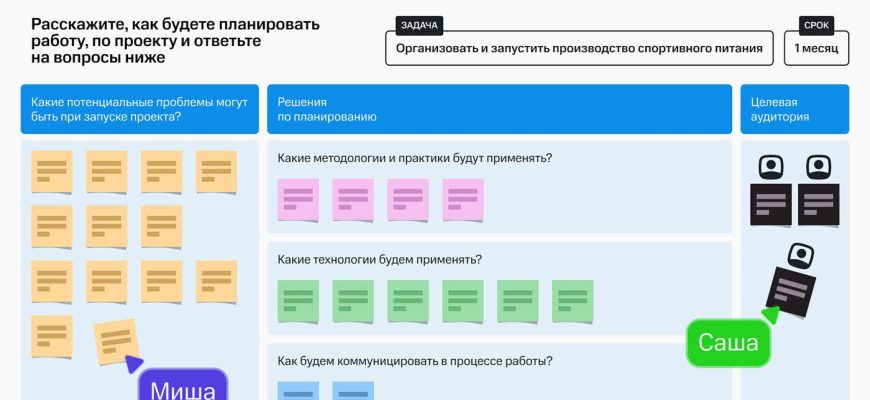Image resolution: width=870 pixels, height=400 pixels.
Task: Click the first blue sticky note
Action: pyautogui.click(x=298, y=391)
